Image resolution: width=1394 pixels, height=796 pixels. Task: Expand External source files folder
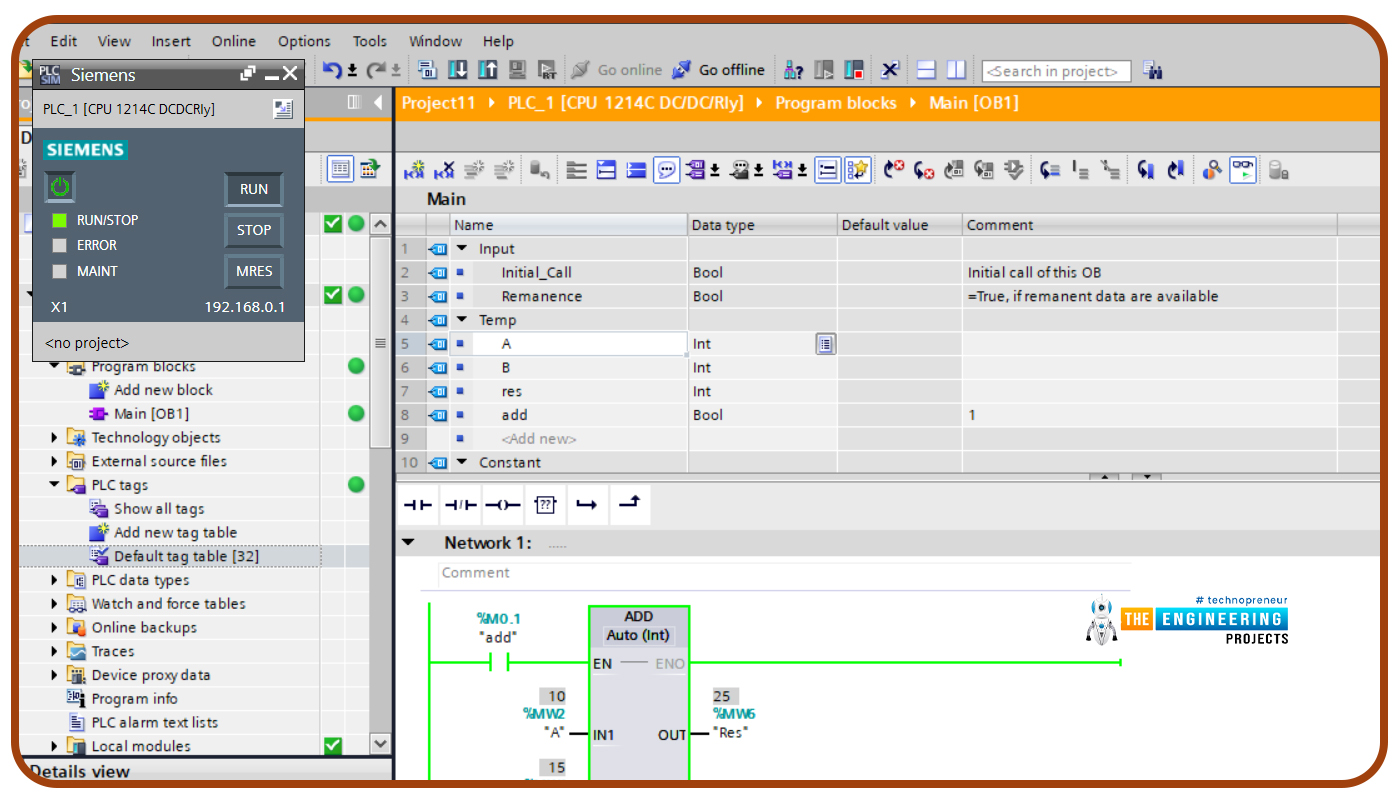[x=54, y=462]
